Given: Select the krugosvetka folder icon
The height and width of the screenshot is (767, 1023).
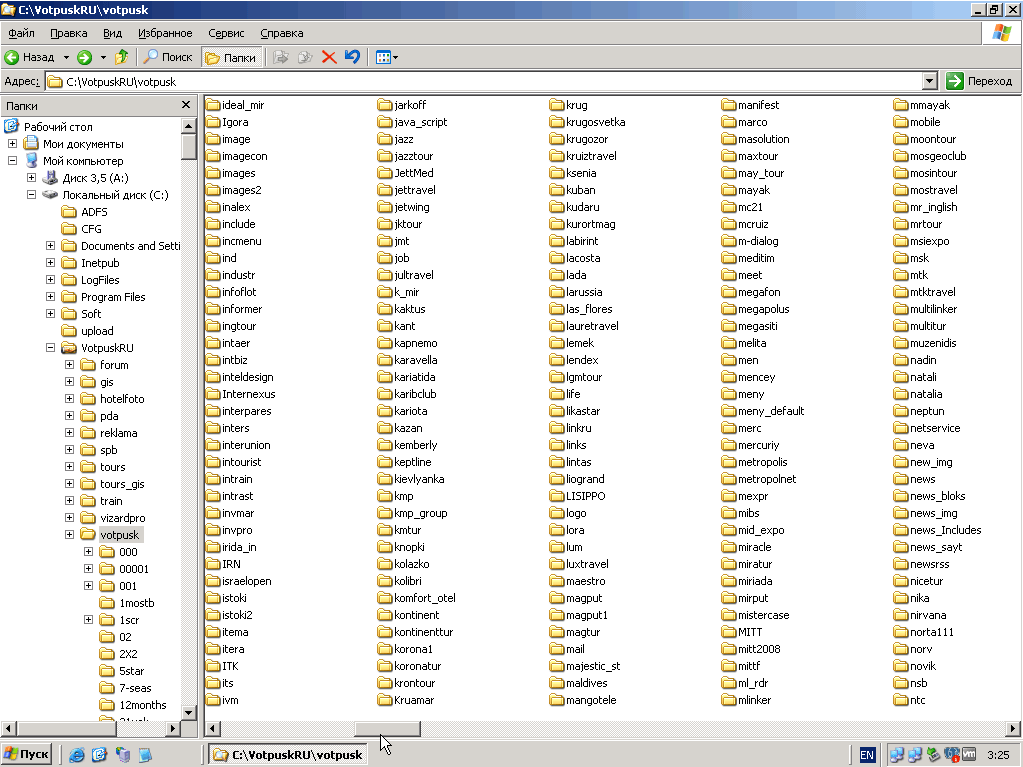Looking at the screenshot, I should pyautogui.click(x=557, y=122).
